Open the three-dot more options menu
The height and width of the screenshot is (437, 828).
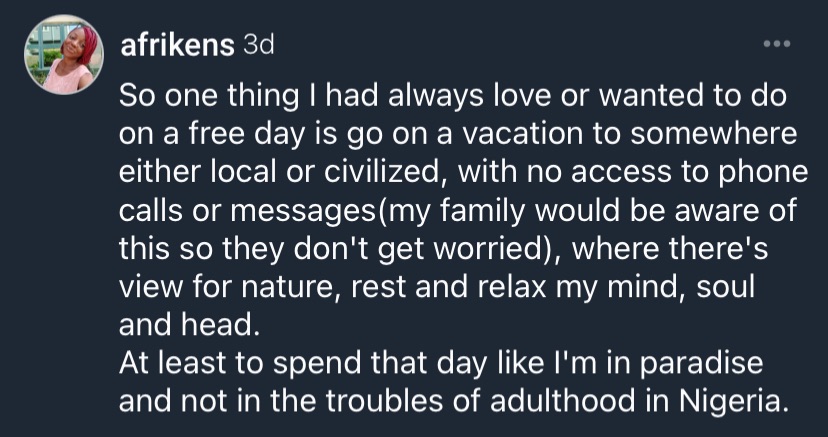pyautogui.click(x=776, y=45)
